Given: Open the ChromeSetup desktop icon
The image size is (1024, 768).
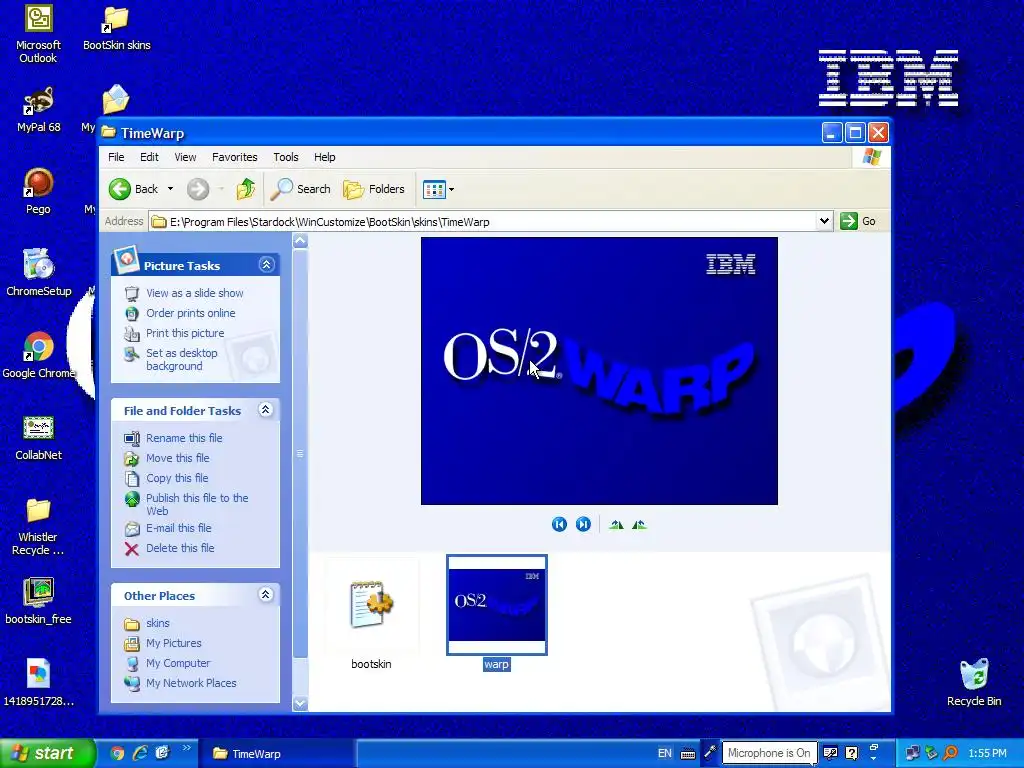Looking at the screenshot, I should pos(39,273).
